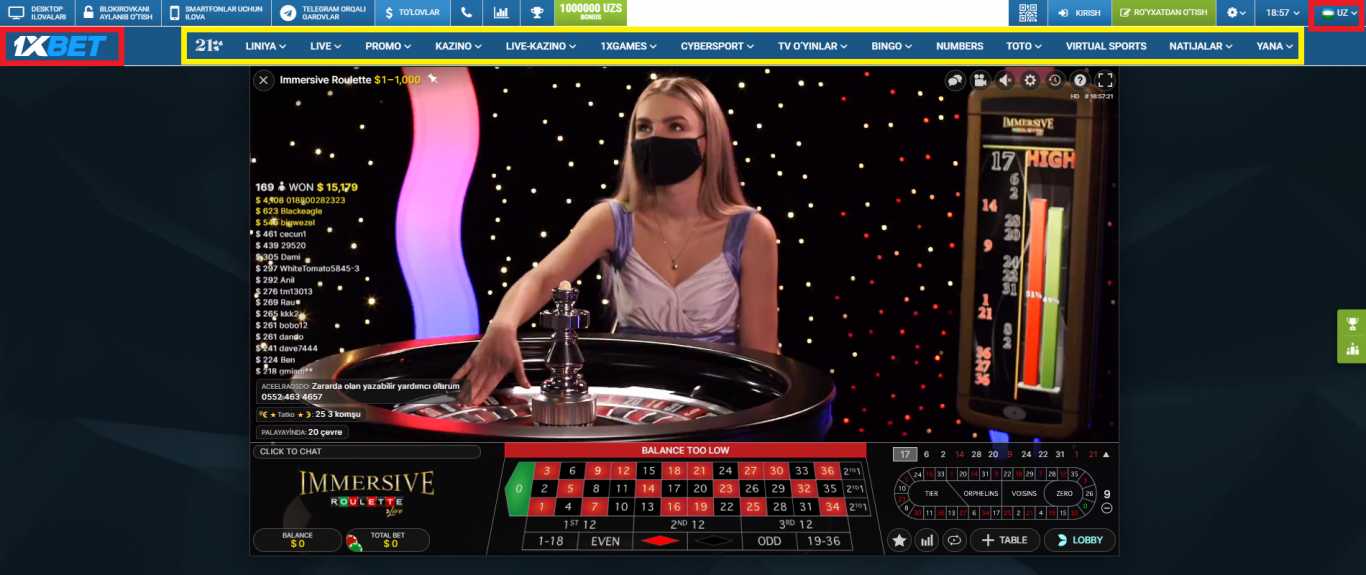Screen dimensions: 1366x575
Task: Expand the Live menu
Action: (x=325, y=46)
